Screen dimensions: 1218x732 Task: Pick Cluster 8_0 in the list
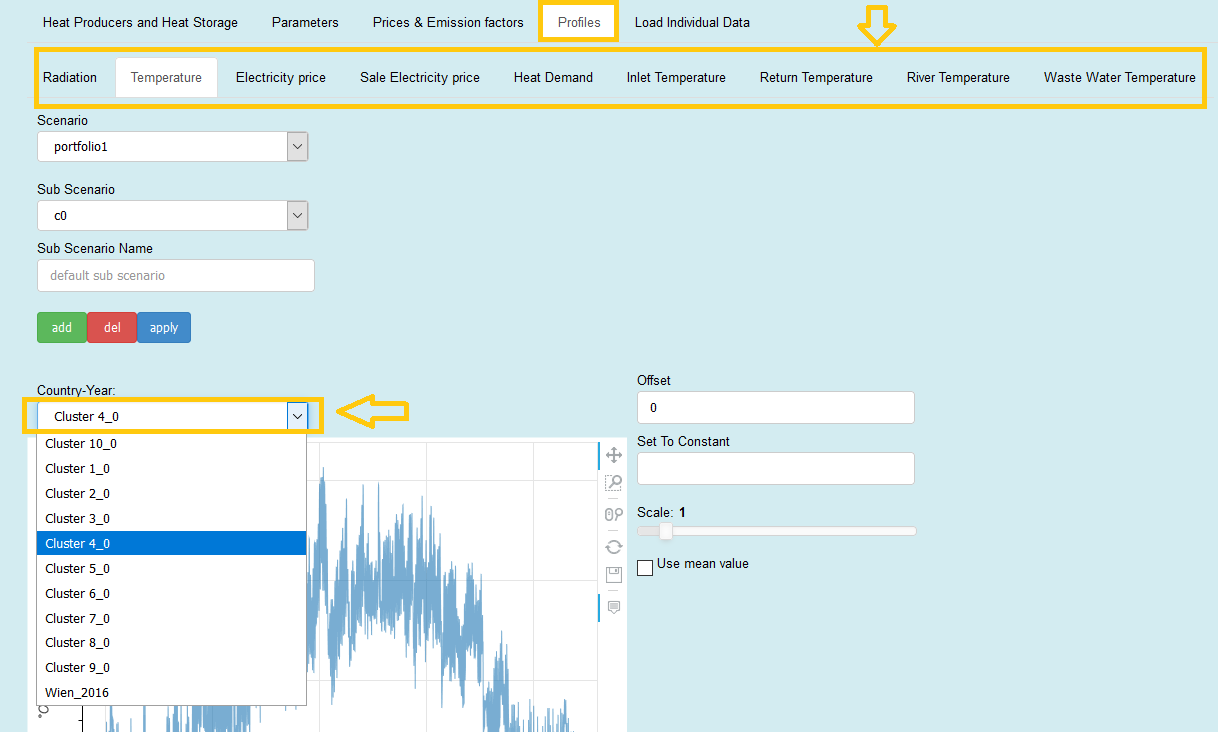point(171,643)
